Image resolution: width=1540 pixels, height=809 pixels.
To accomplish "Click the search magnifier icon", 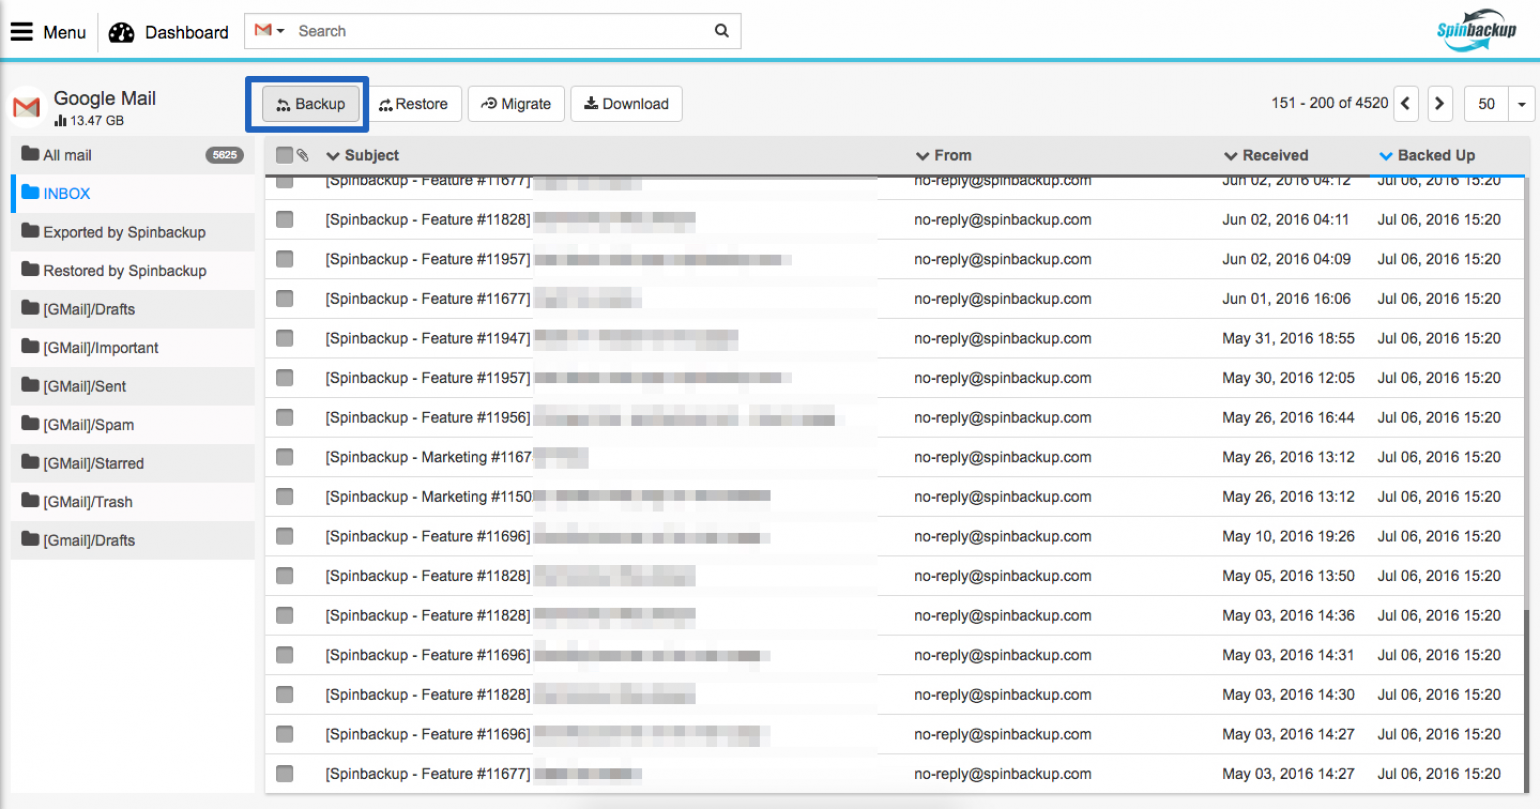I will pyautogui.click(x=722, y=31).
